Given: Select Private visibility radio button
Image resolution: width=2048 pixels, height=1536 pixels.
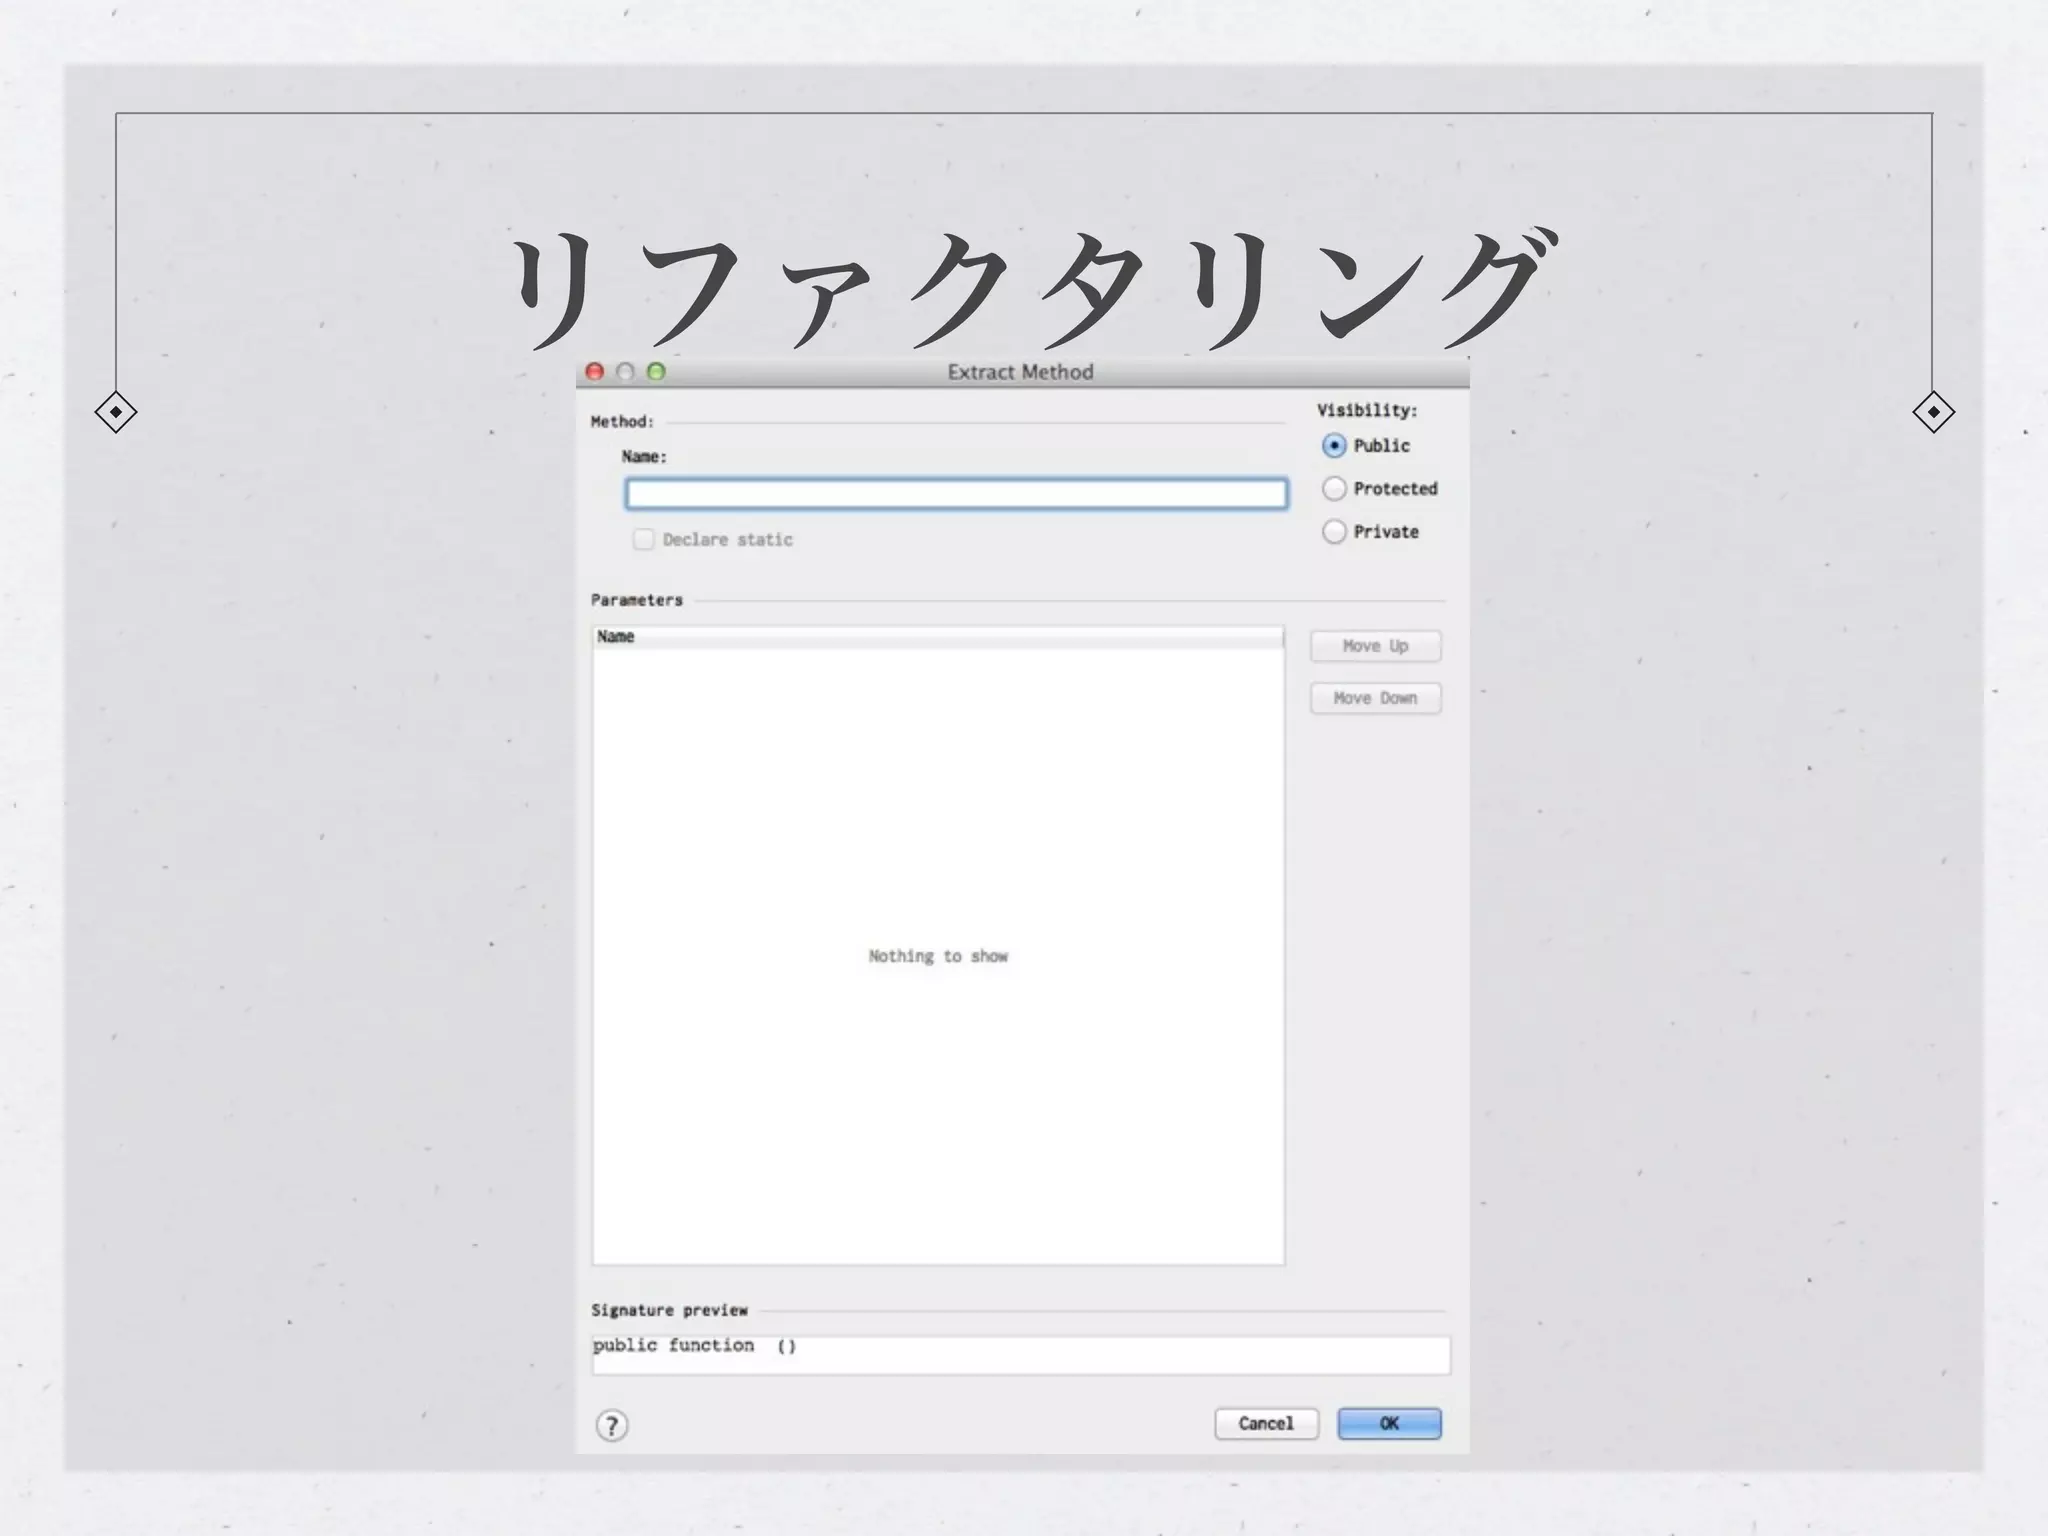Looking at the screenshot, I should tap(1334, 532).
